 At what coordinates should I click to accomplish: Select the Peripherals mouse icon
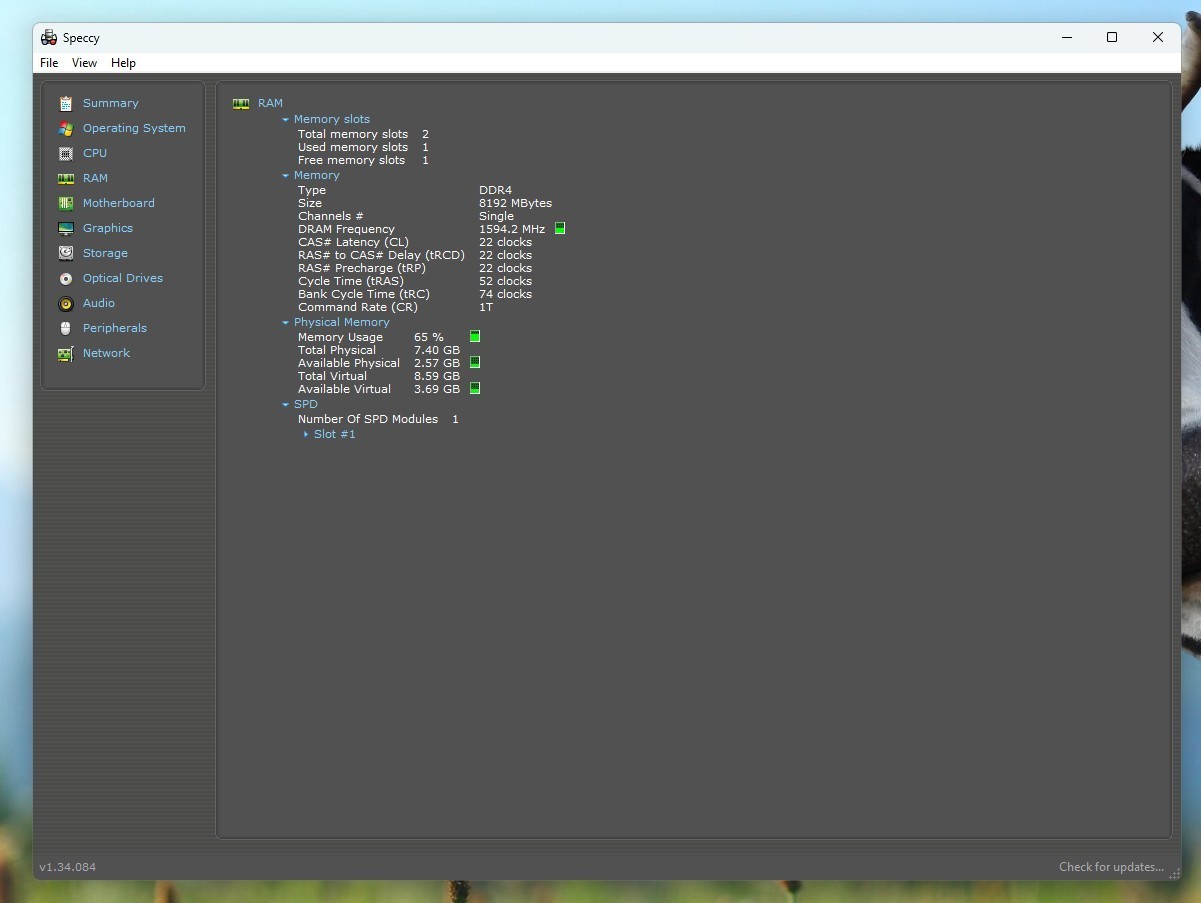coord(66,328)
